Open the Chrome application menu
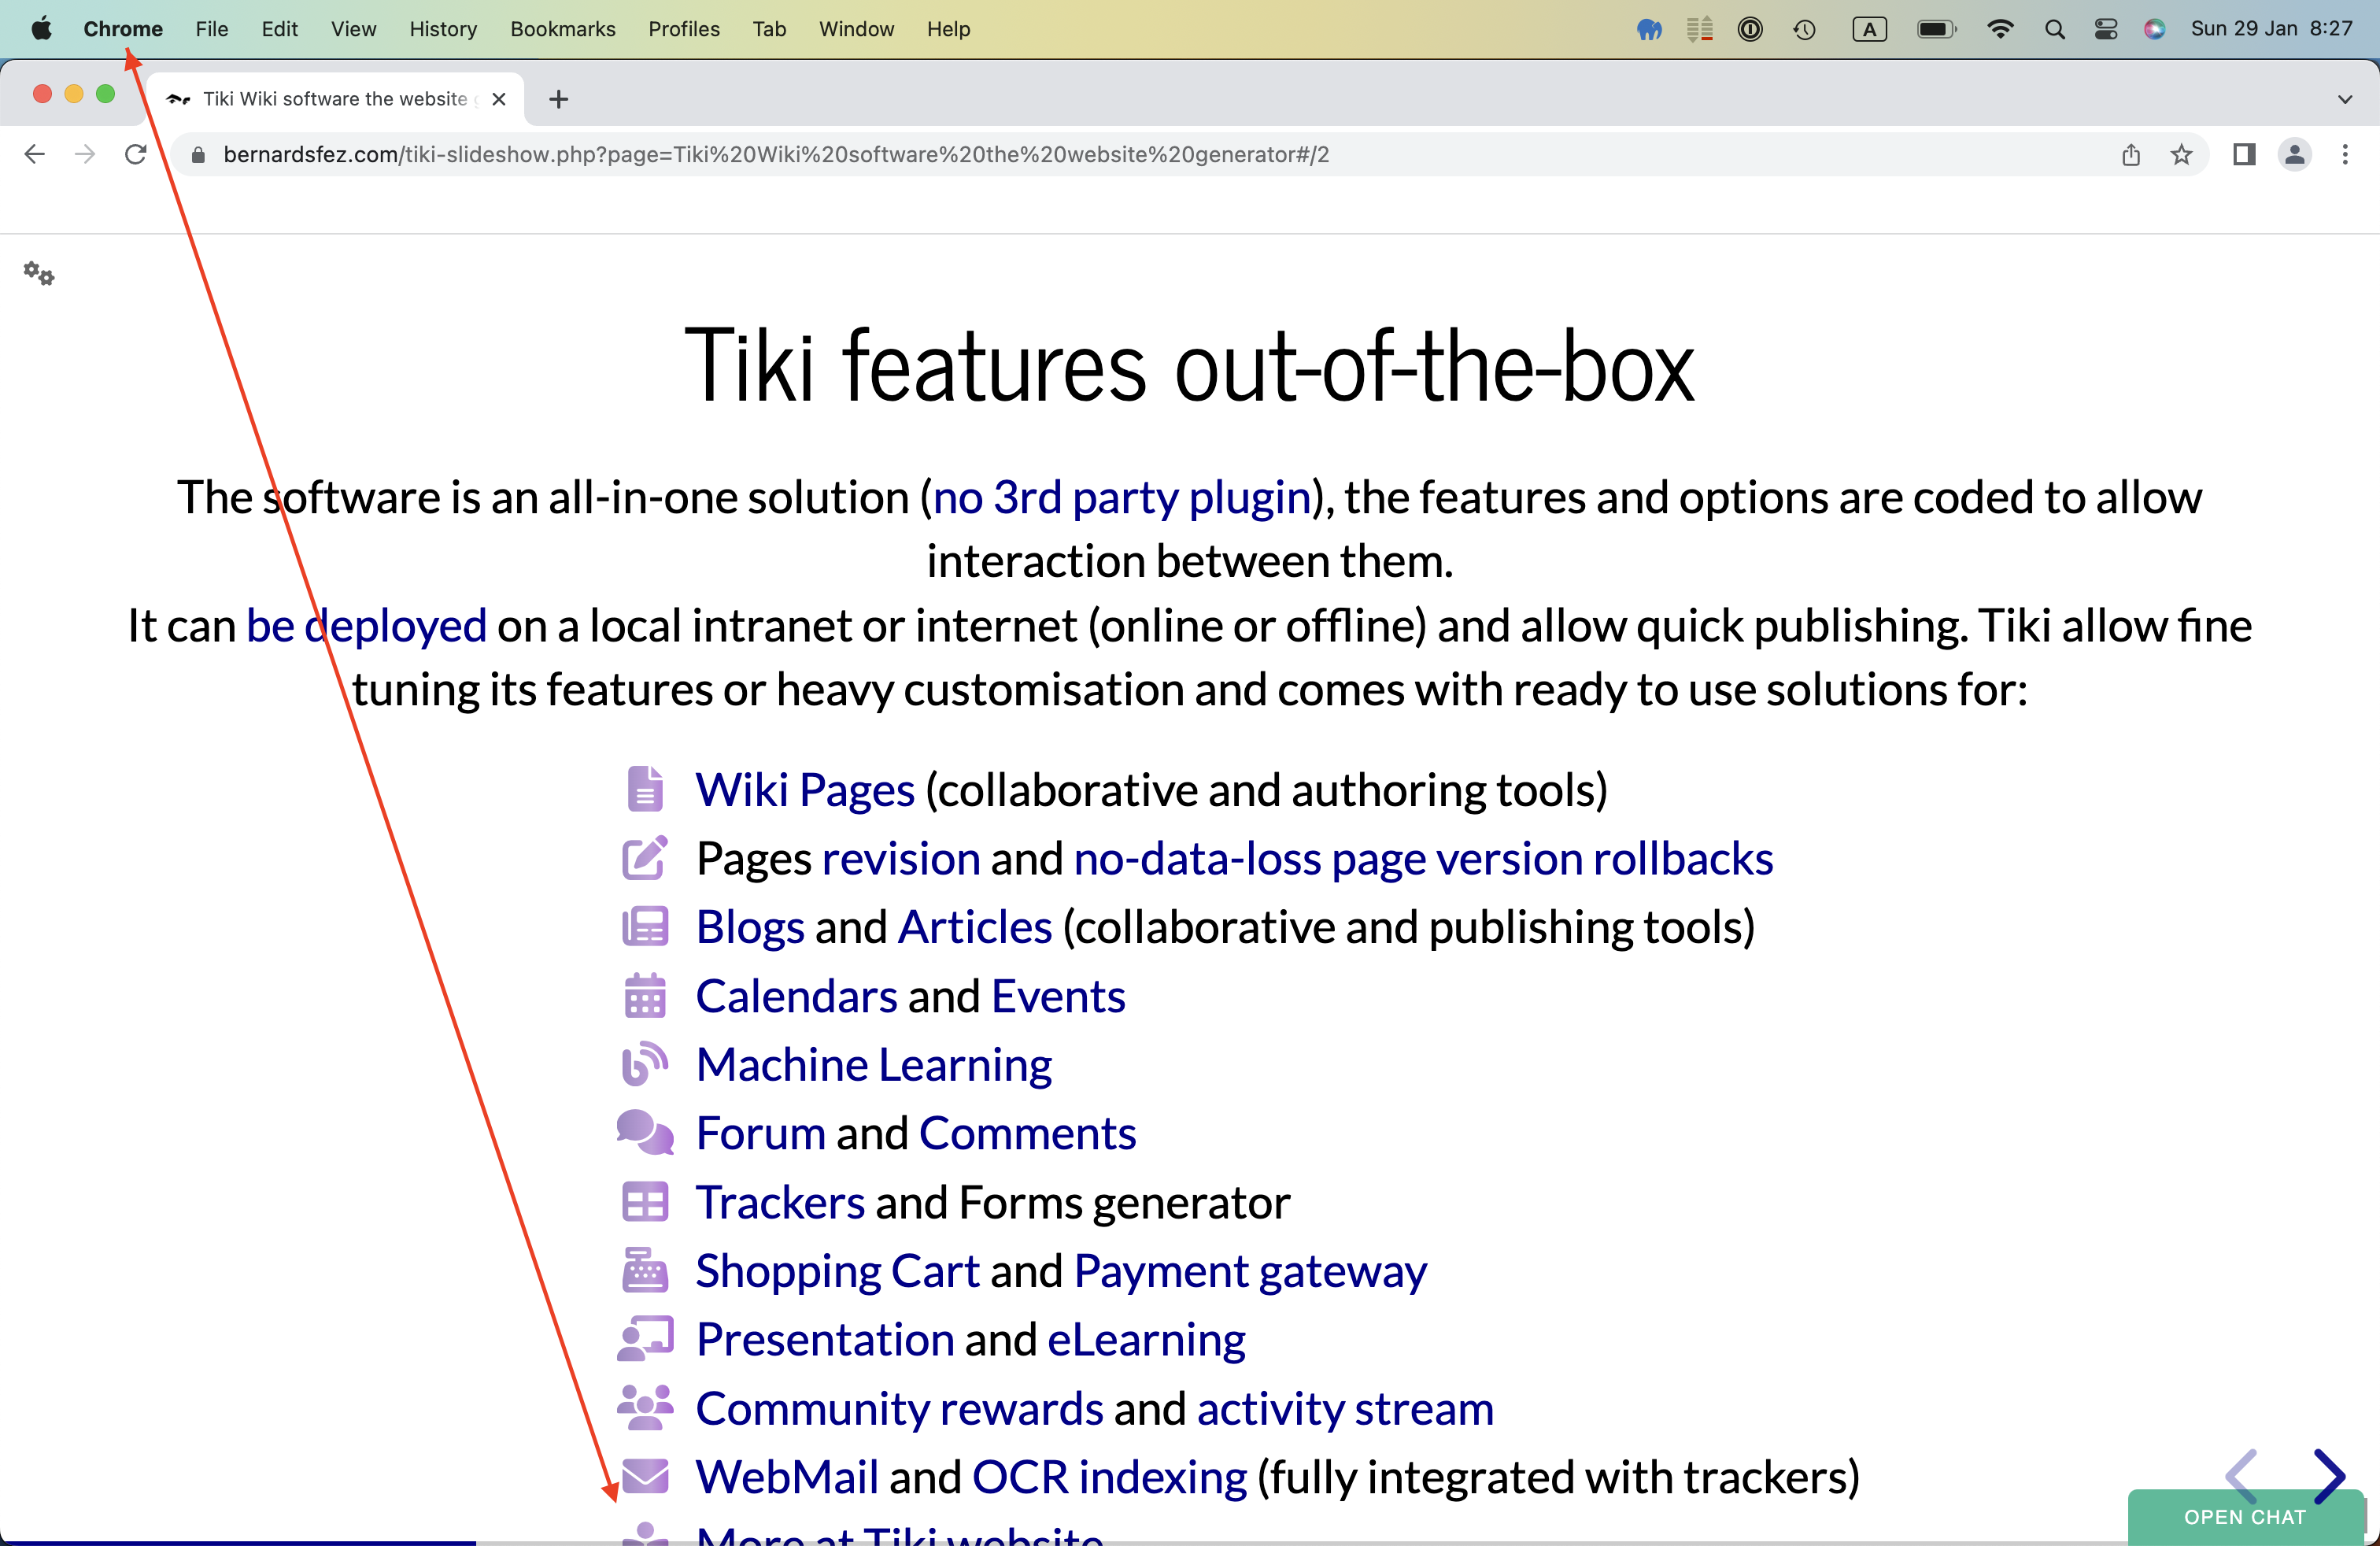This screenshot has height=1546, width=2380. click(123, 29)
